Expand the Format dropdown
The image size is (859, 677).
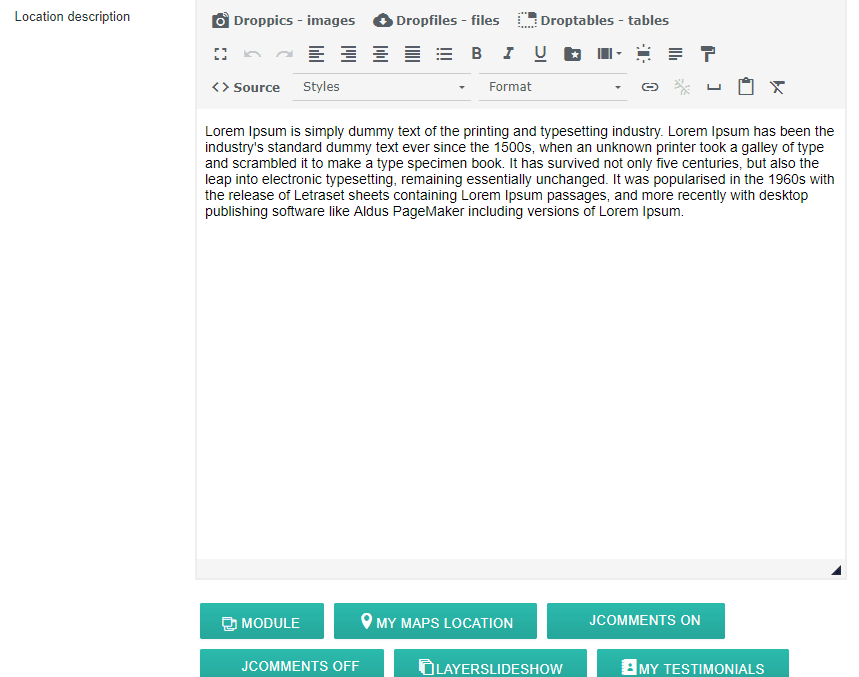tap(553, 87)
